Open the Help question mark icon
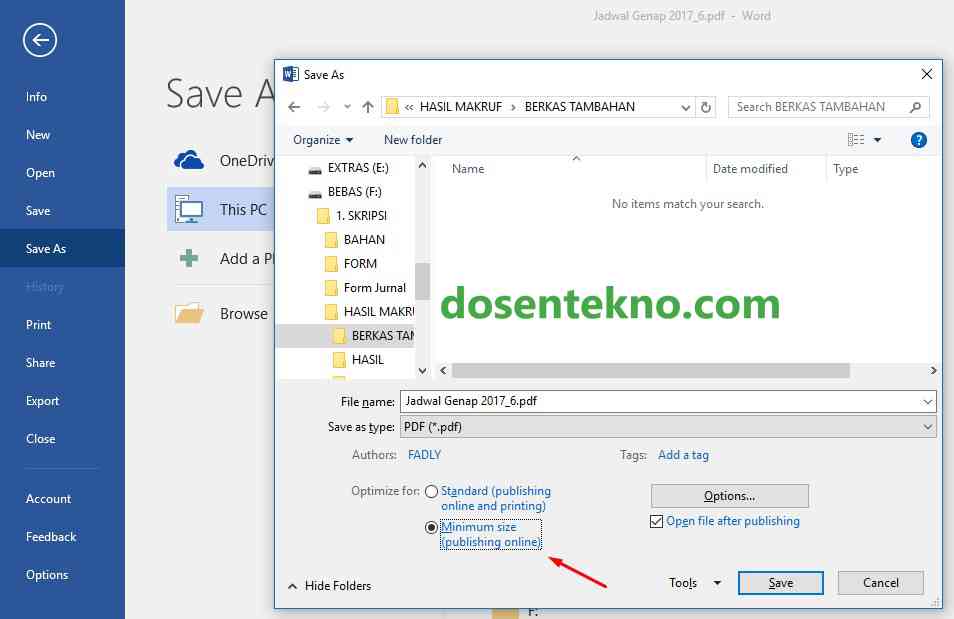 (x=919, y=140)
